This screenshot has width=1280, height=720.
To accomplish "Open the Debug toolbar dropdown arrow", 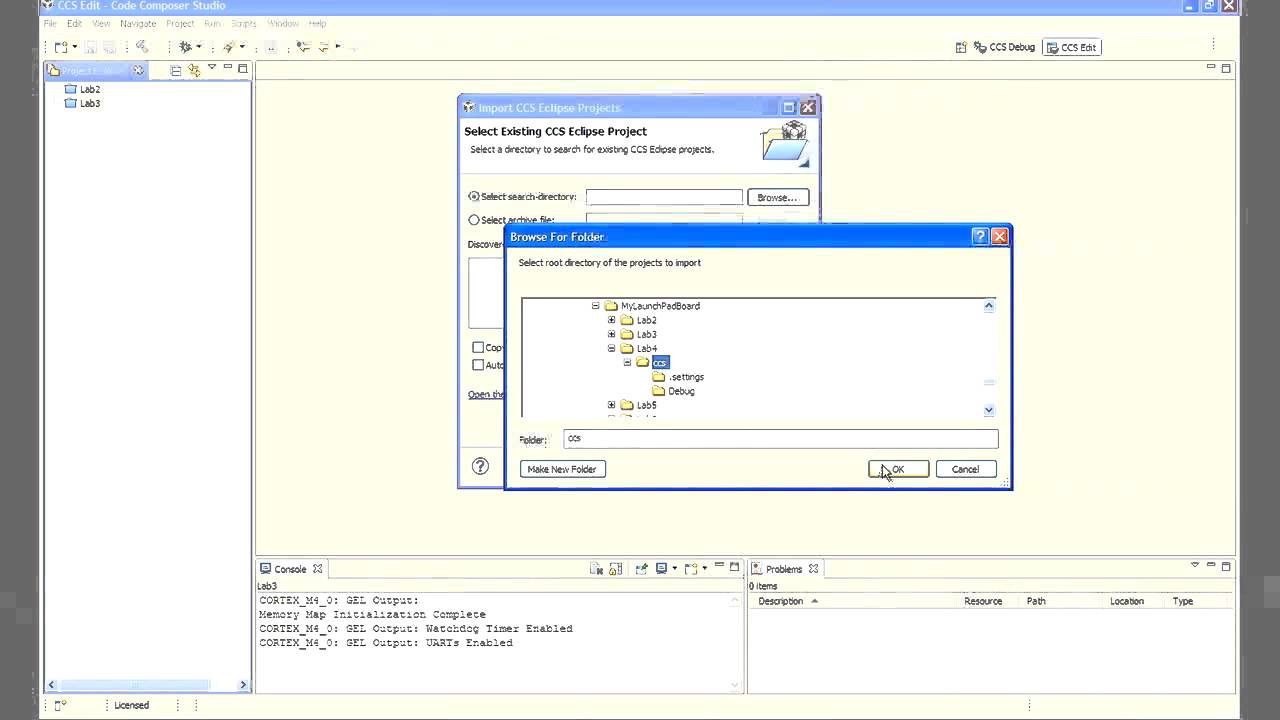I will (198, 47).
